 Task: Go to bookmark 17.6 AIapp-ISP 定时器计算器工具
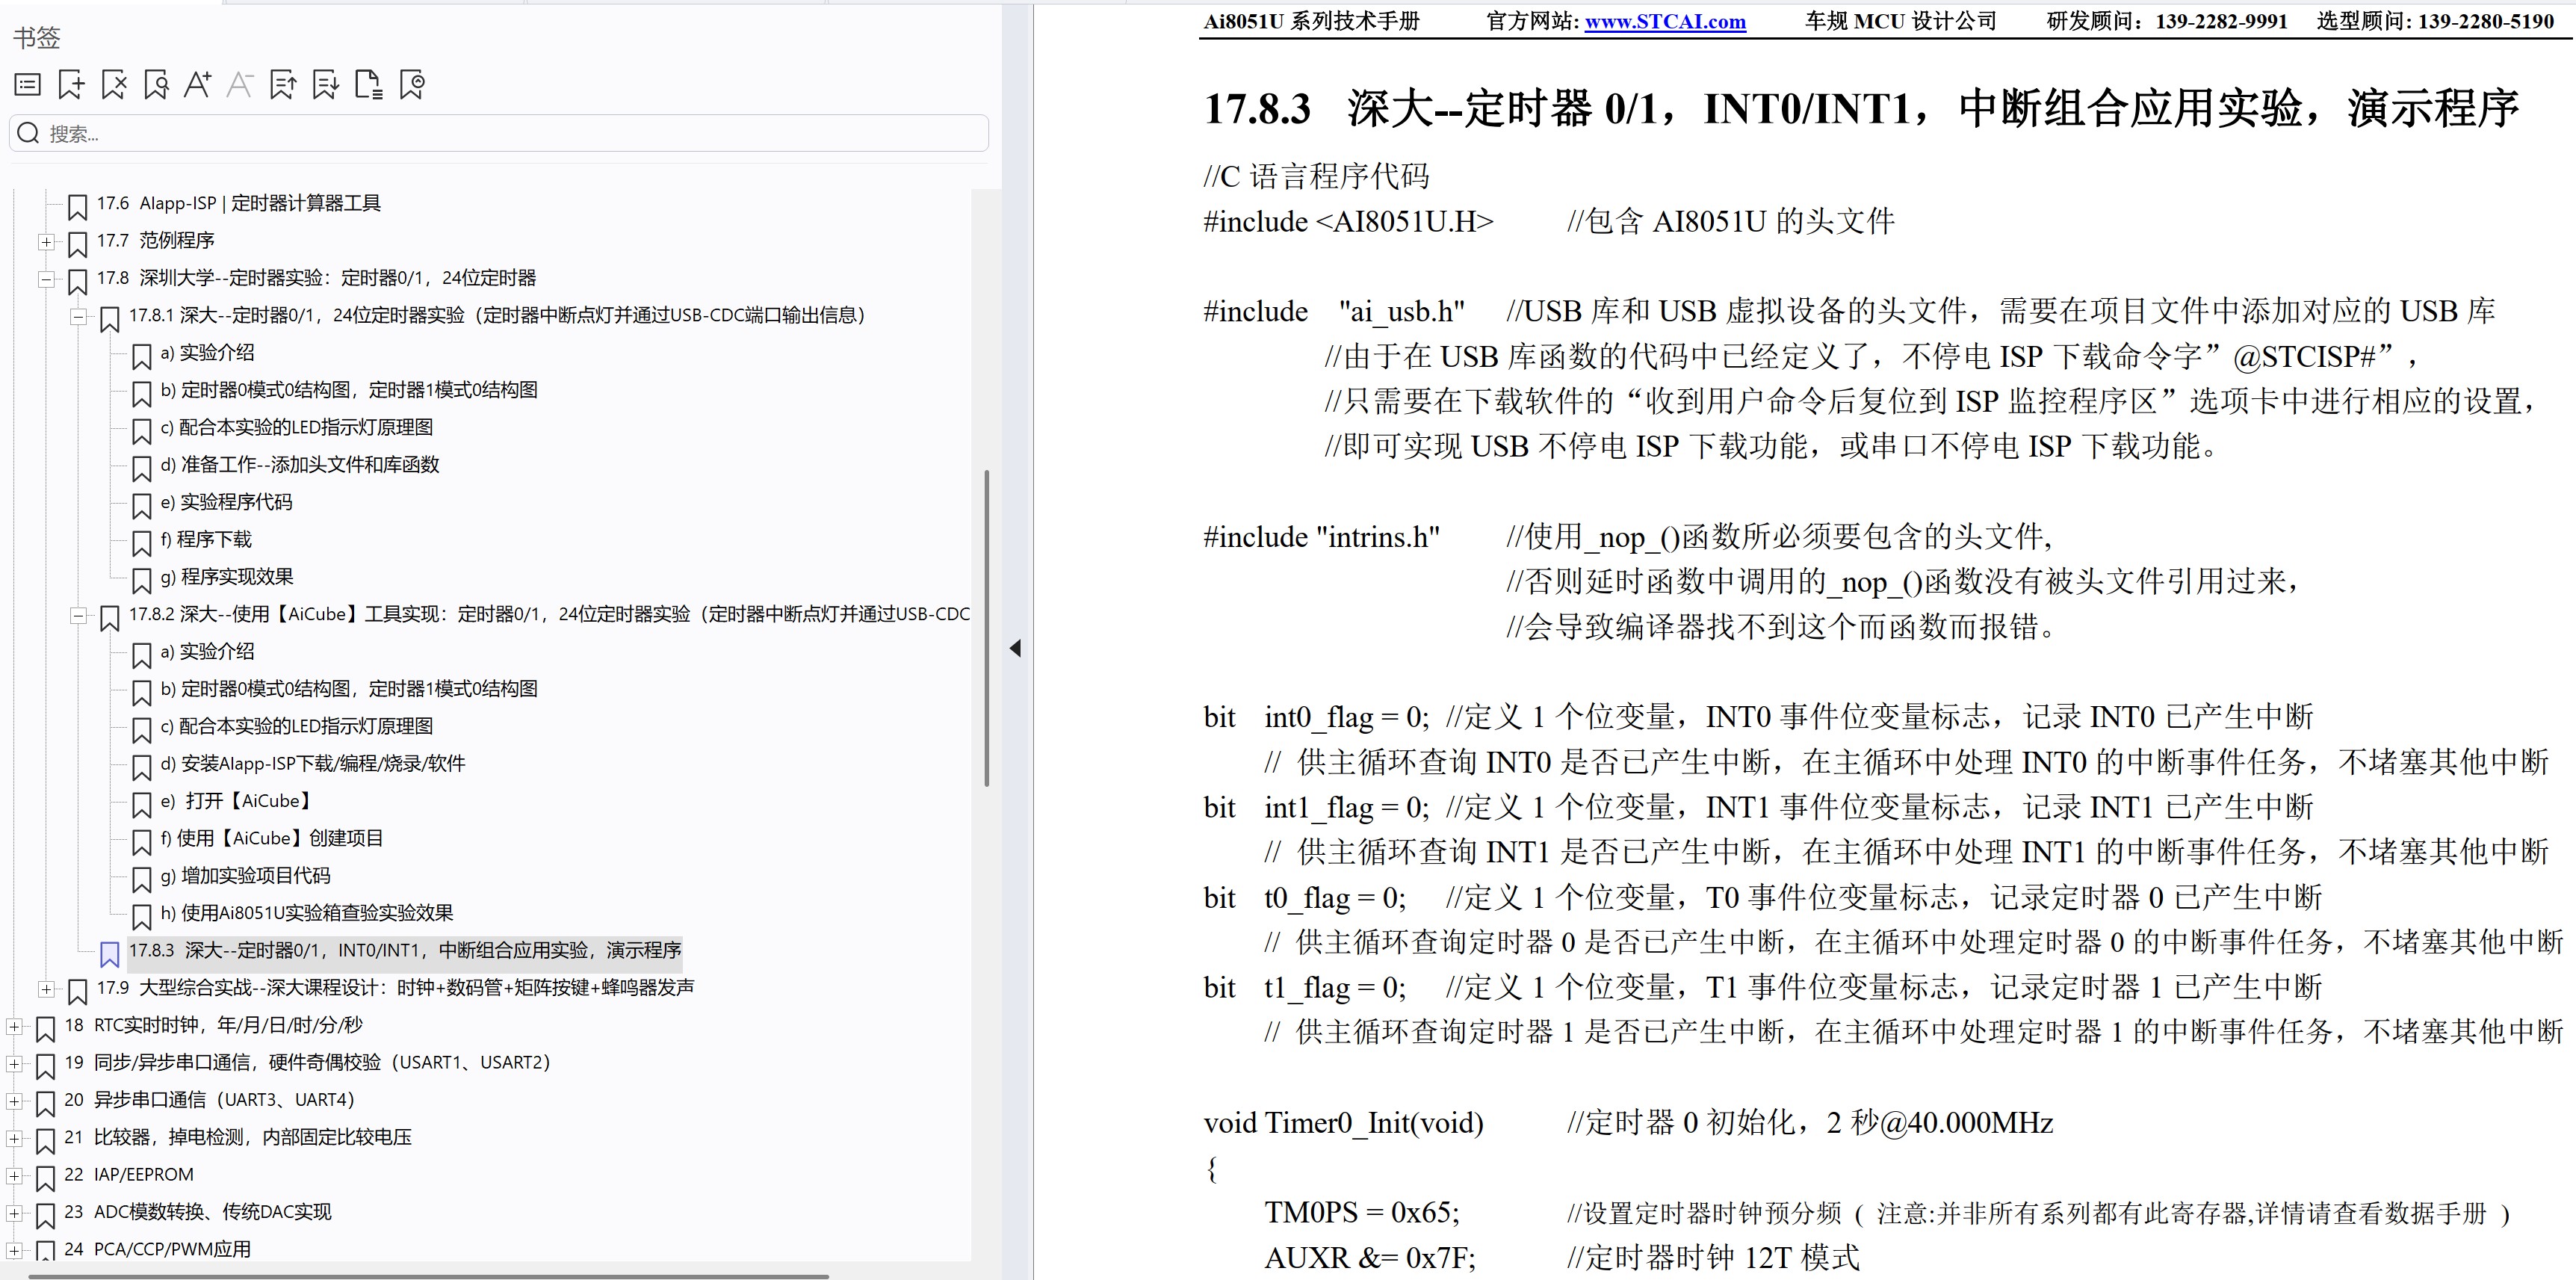(238, 203)
